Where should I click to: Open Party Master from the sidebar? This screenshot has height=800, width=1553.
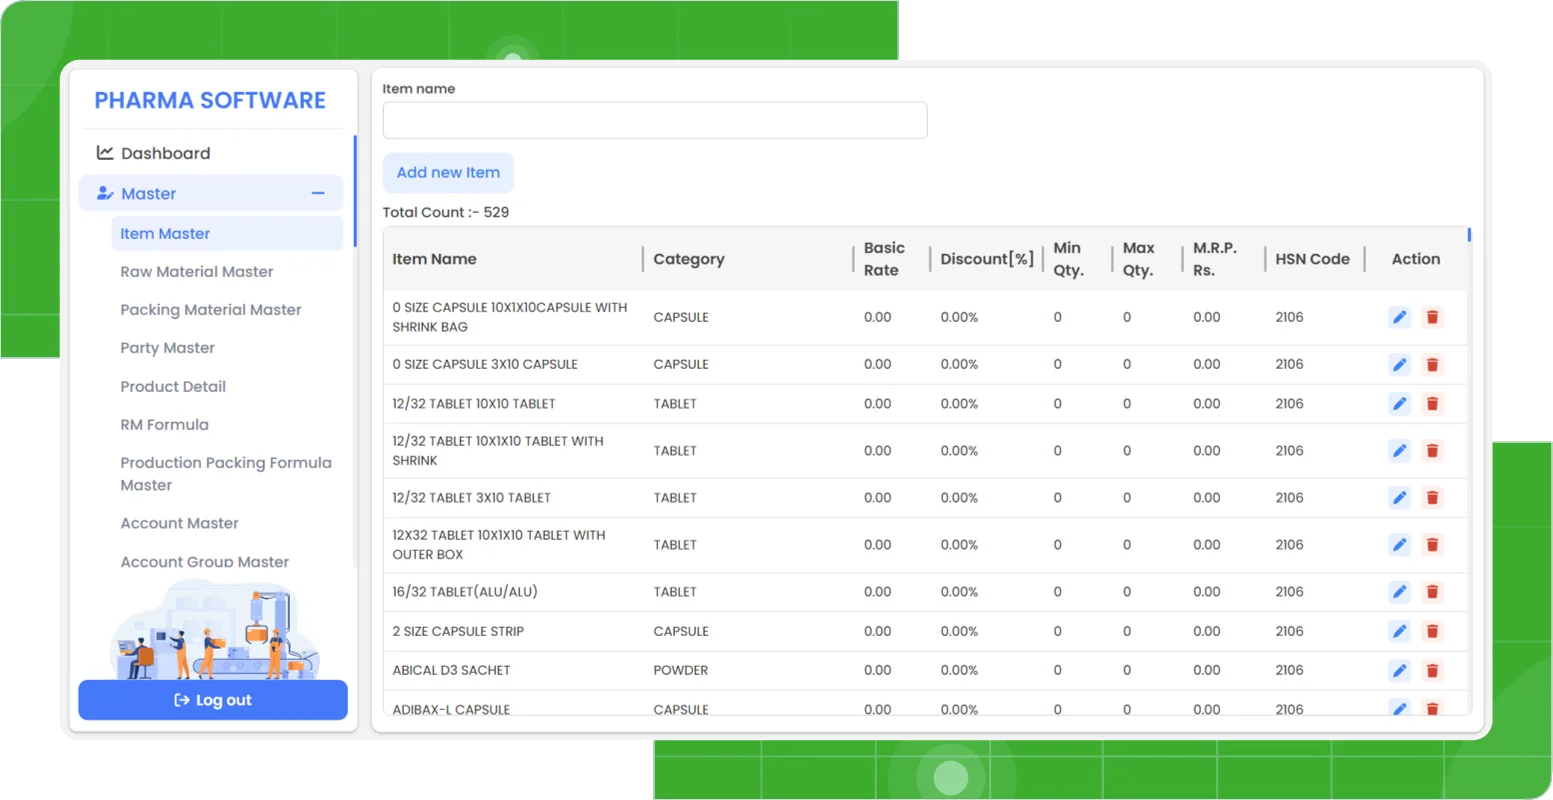click(168, 348)
